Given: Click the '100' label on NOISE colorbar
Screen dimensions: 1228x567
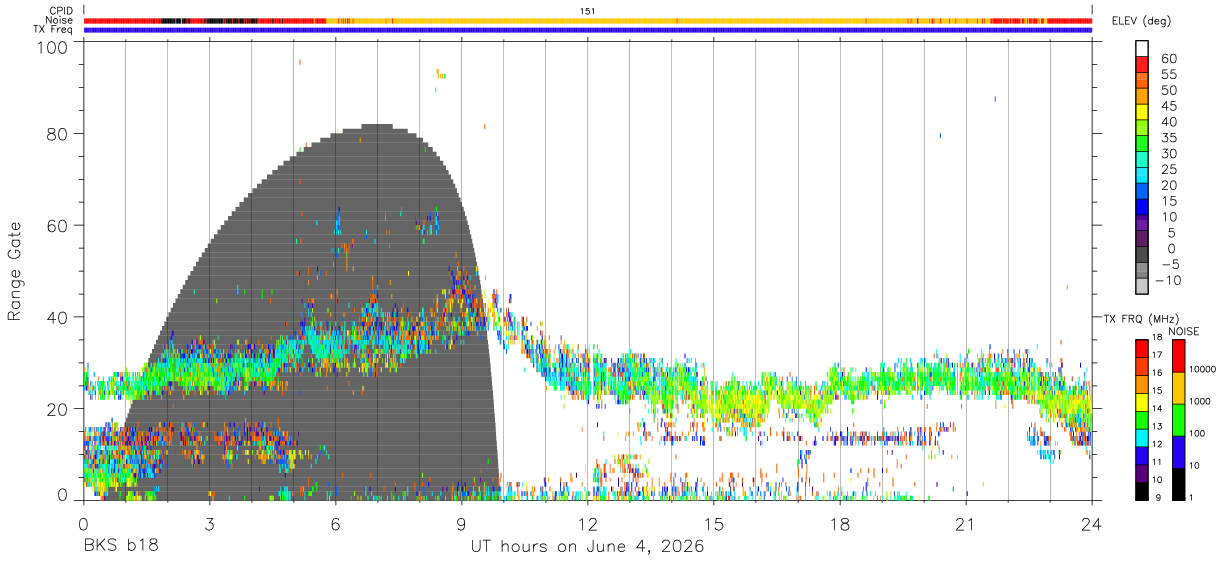Looking at the screenshot, I should 1195,433.
